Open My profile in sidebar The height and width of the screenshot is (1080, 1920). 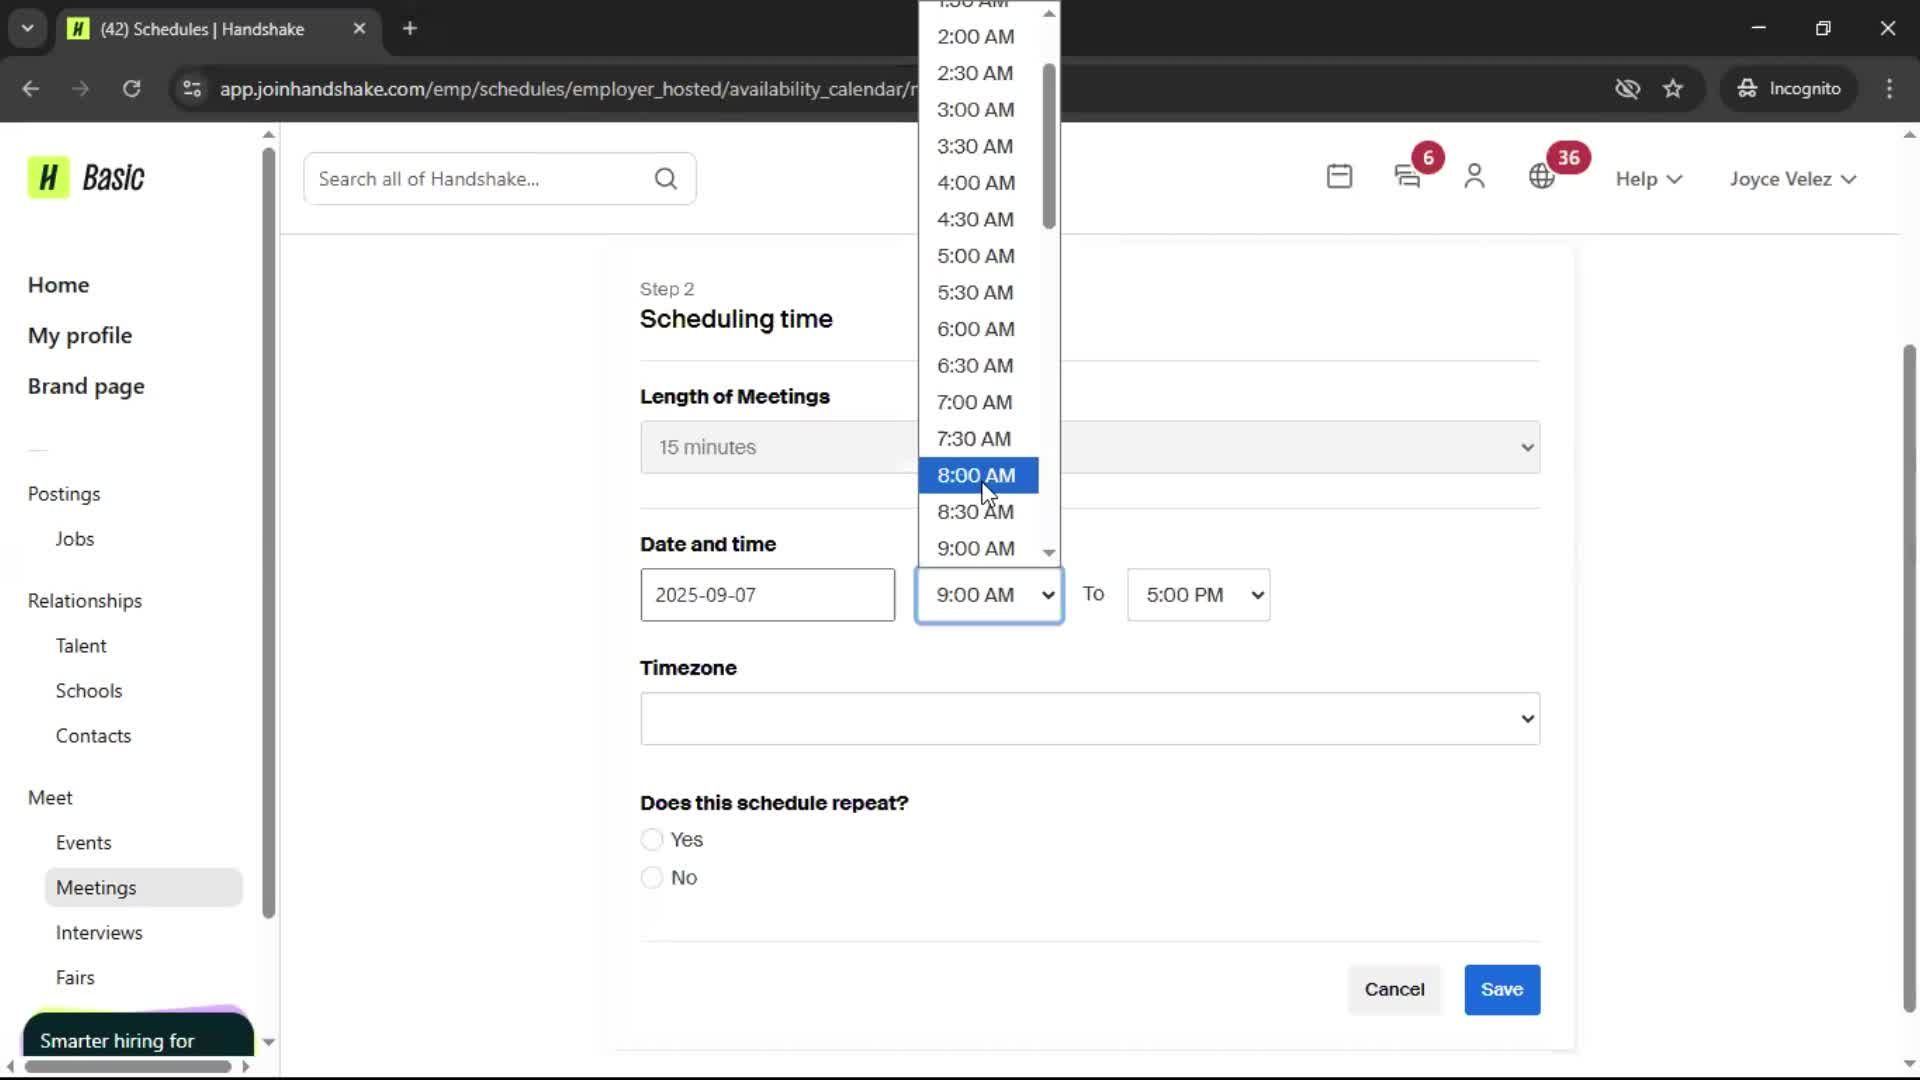80,336
